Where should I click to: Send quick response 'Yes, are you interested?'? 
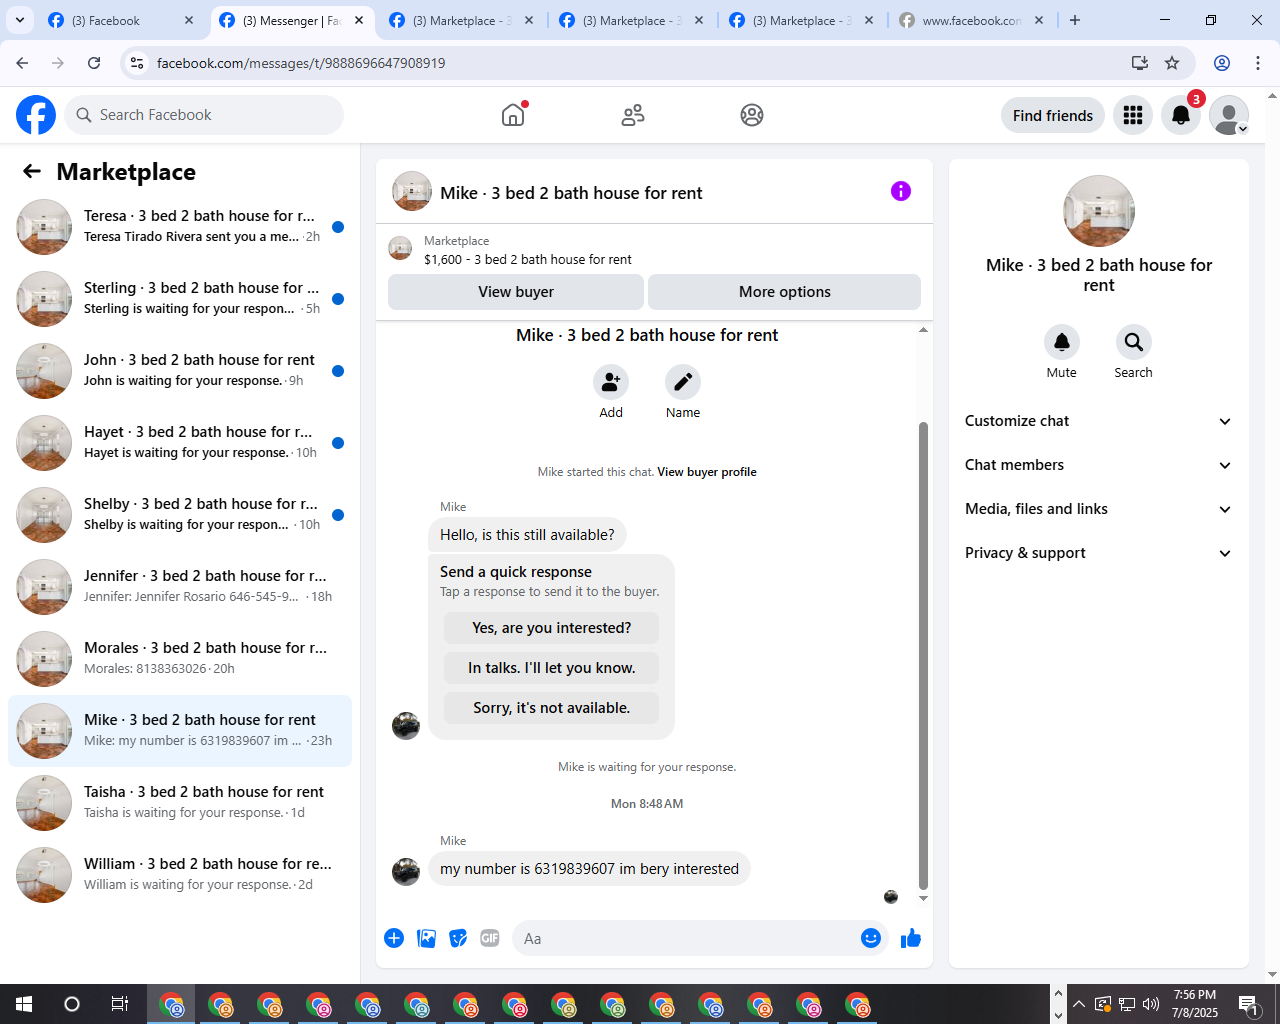click(552, 628)
